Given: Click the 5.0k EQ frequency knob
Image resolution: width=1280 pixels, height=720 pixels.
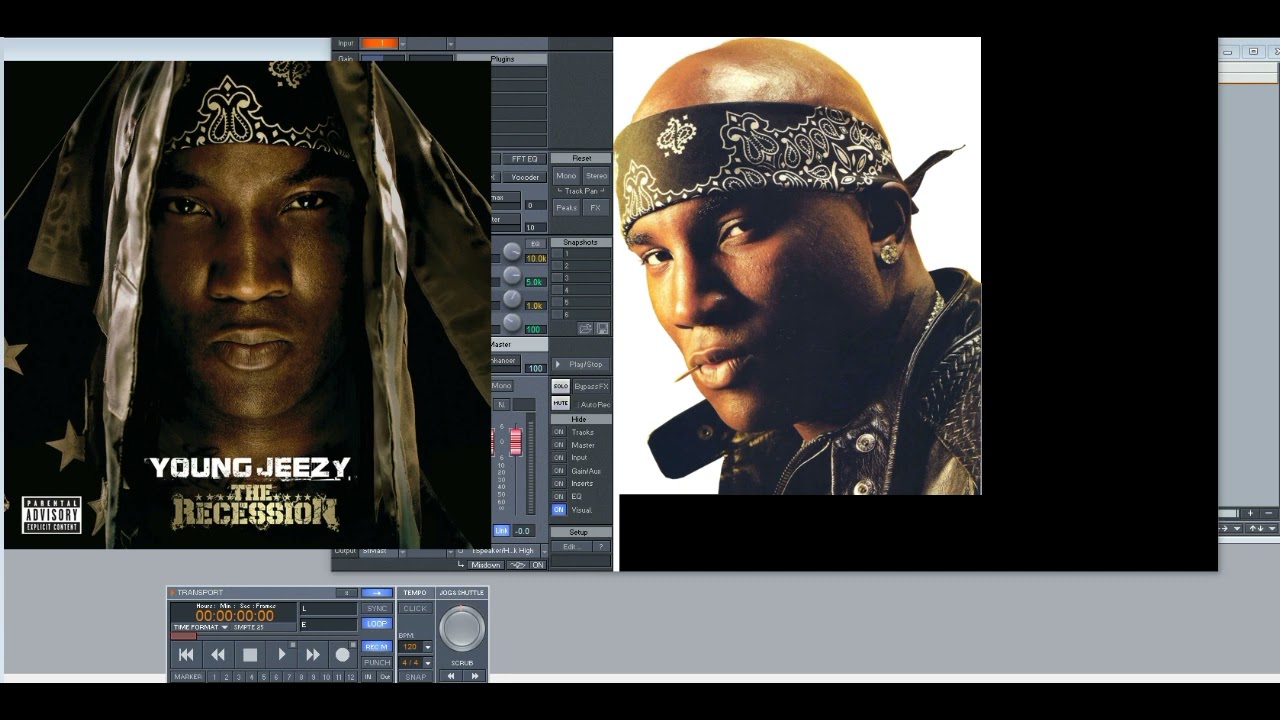Looking at the screenshot, I should click(x=512, y=275).
